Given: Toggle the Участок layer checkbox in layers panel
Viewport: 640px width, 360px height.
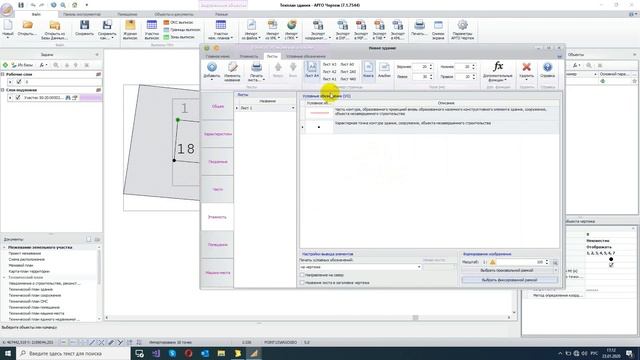Looking at the screenshot, I should click(x=18, y=98).
